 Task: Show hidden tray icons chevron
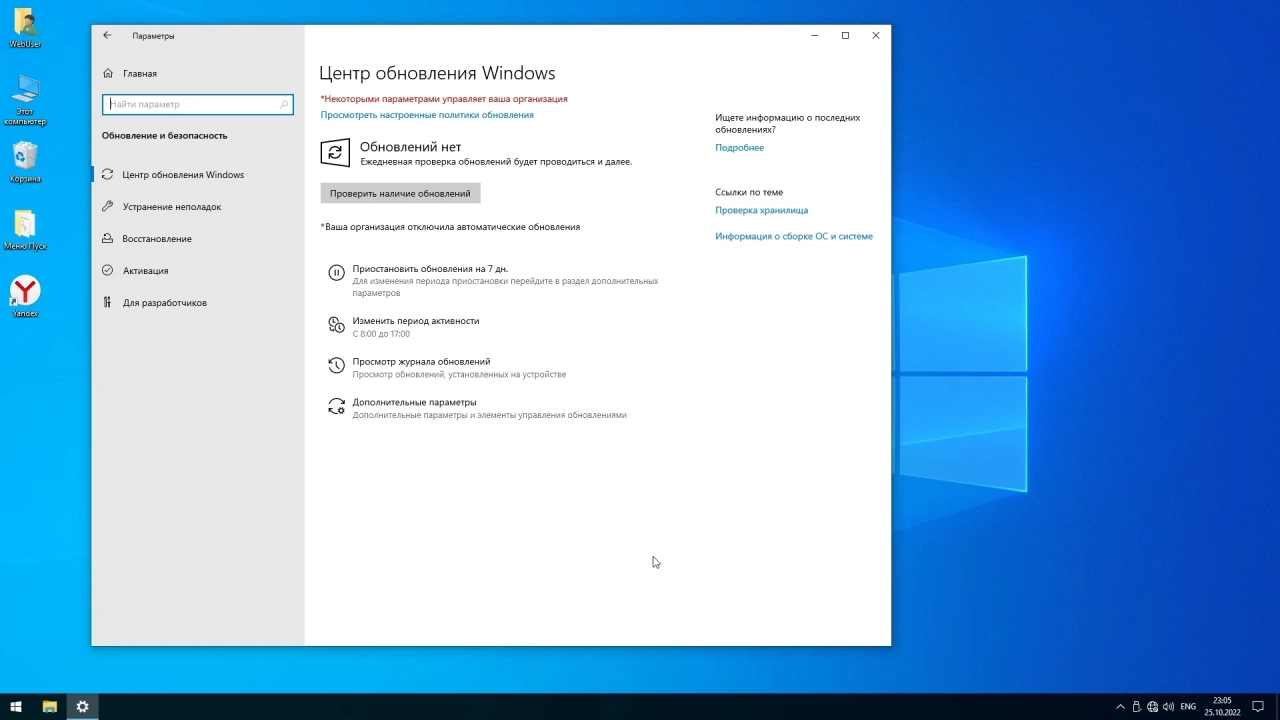[x=1120, y=707]
